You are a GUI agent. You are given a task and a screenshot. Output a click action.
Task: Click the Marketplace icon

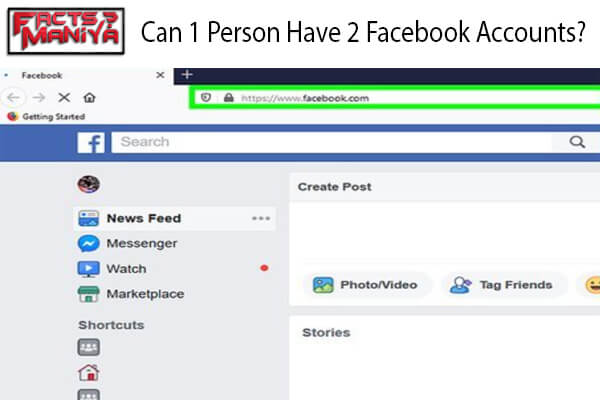click(88, 294)
